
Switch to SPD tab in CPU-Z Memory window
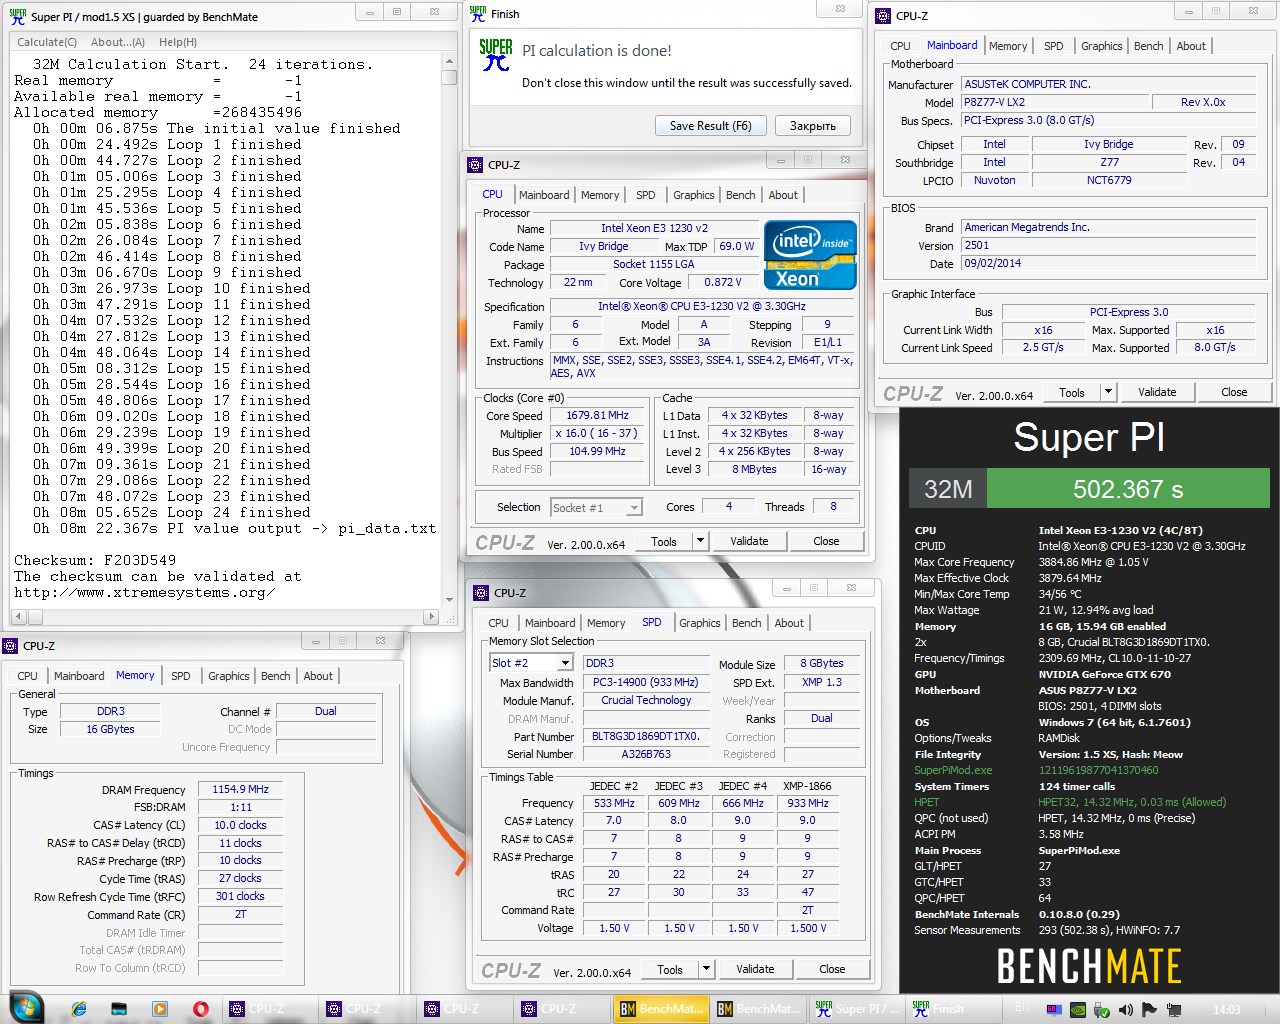181,676
